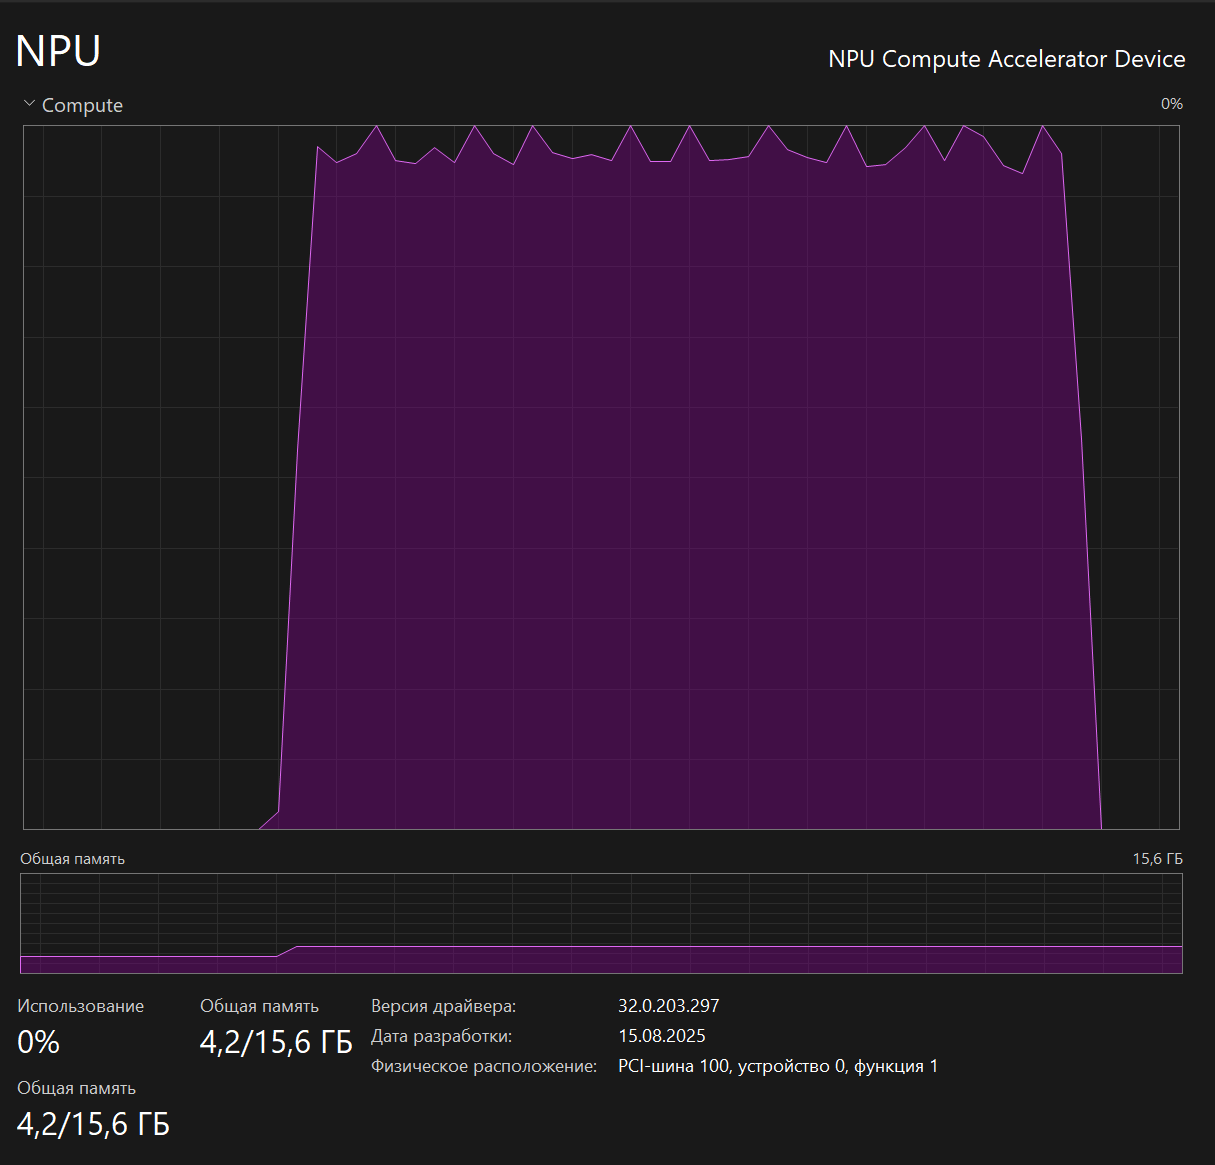Click the NPU page heading
The image size is (1215, 1165).
tap(58, 51)
